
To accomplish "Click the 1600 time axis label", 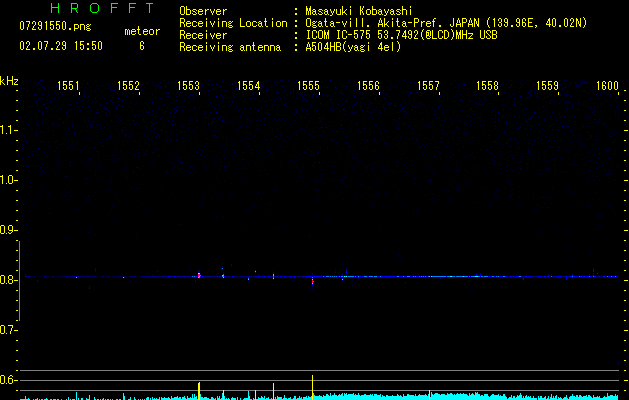I will (x=607, y=86).
